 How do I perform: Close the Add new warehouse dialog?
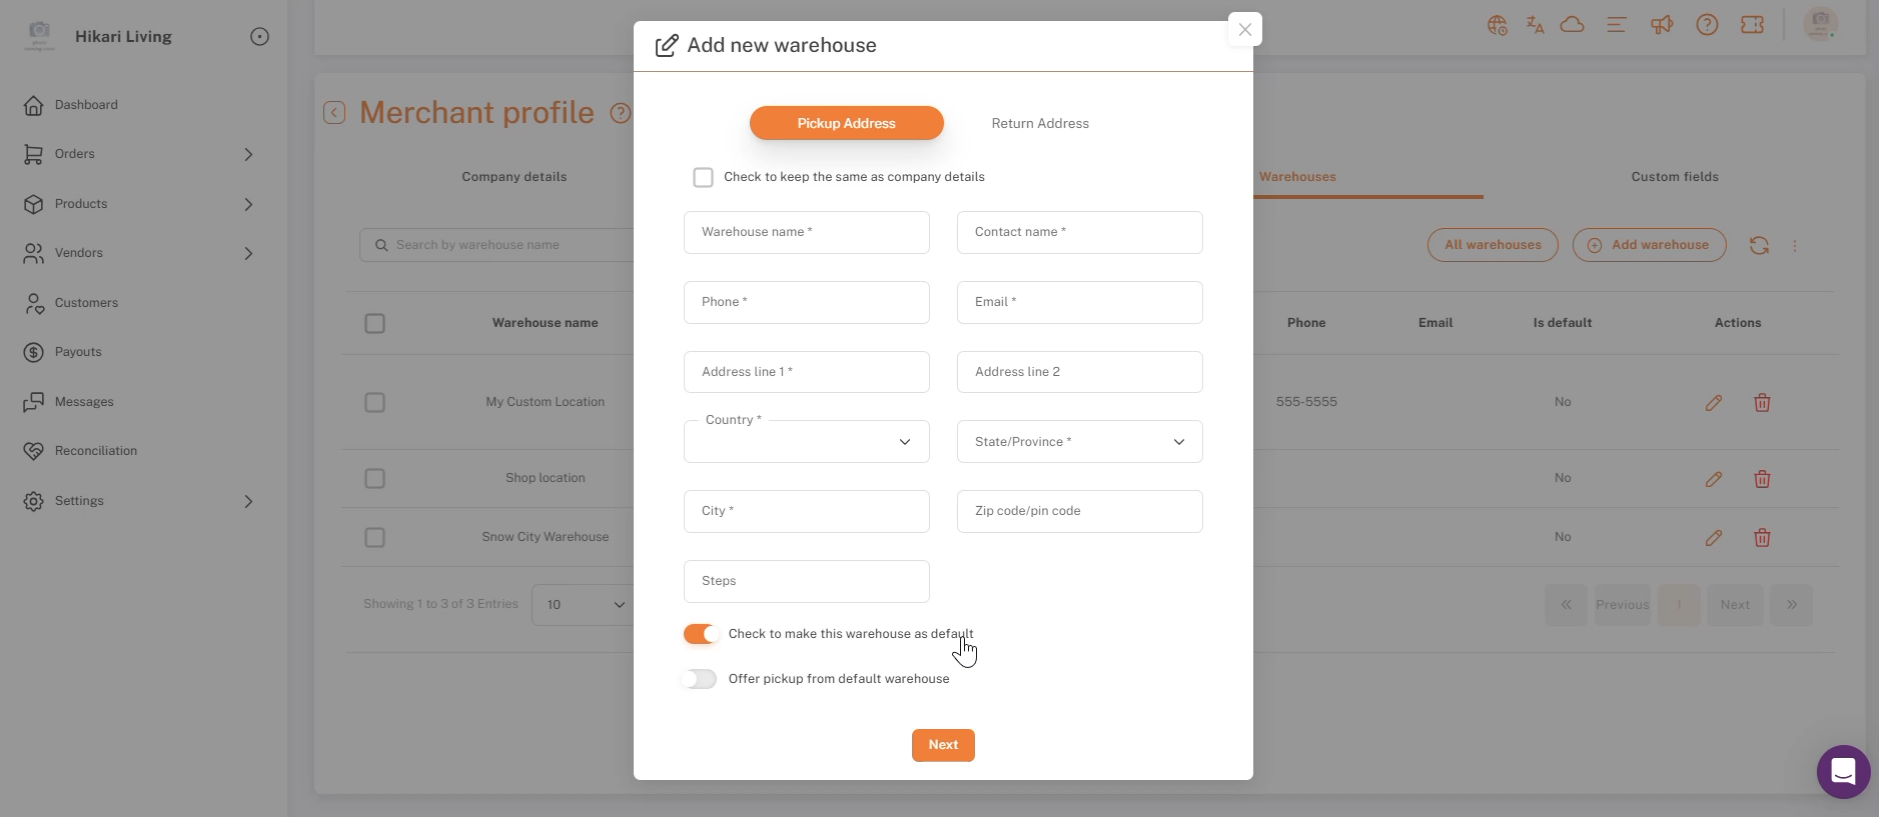(1244, 29)
